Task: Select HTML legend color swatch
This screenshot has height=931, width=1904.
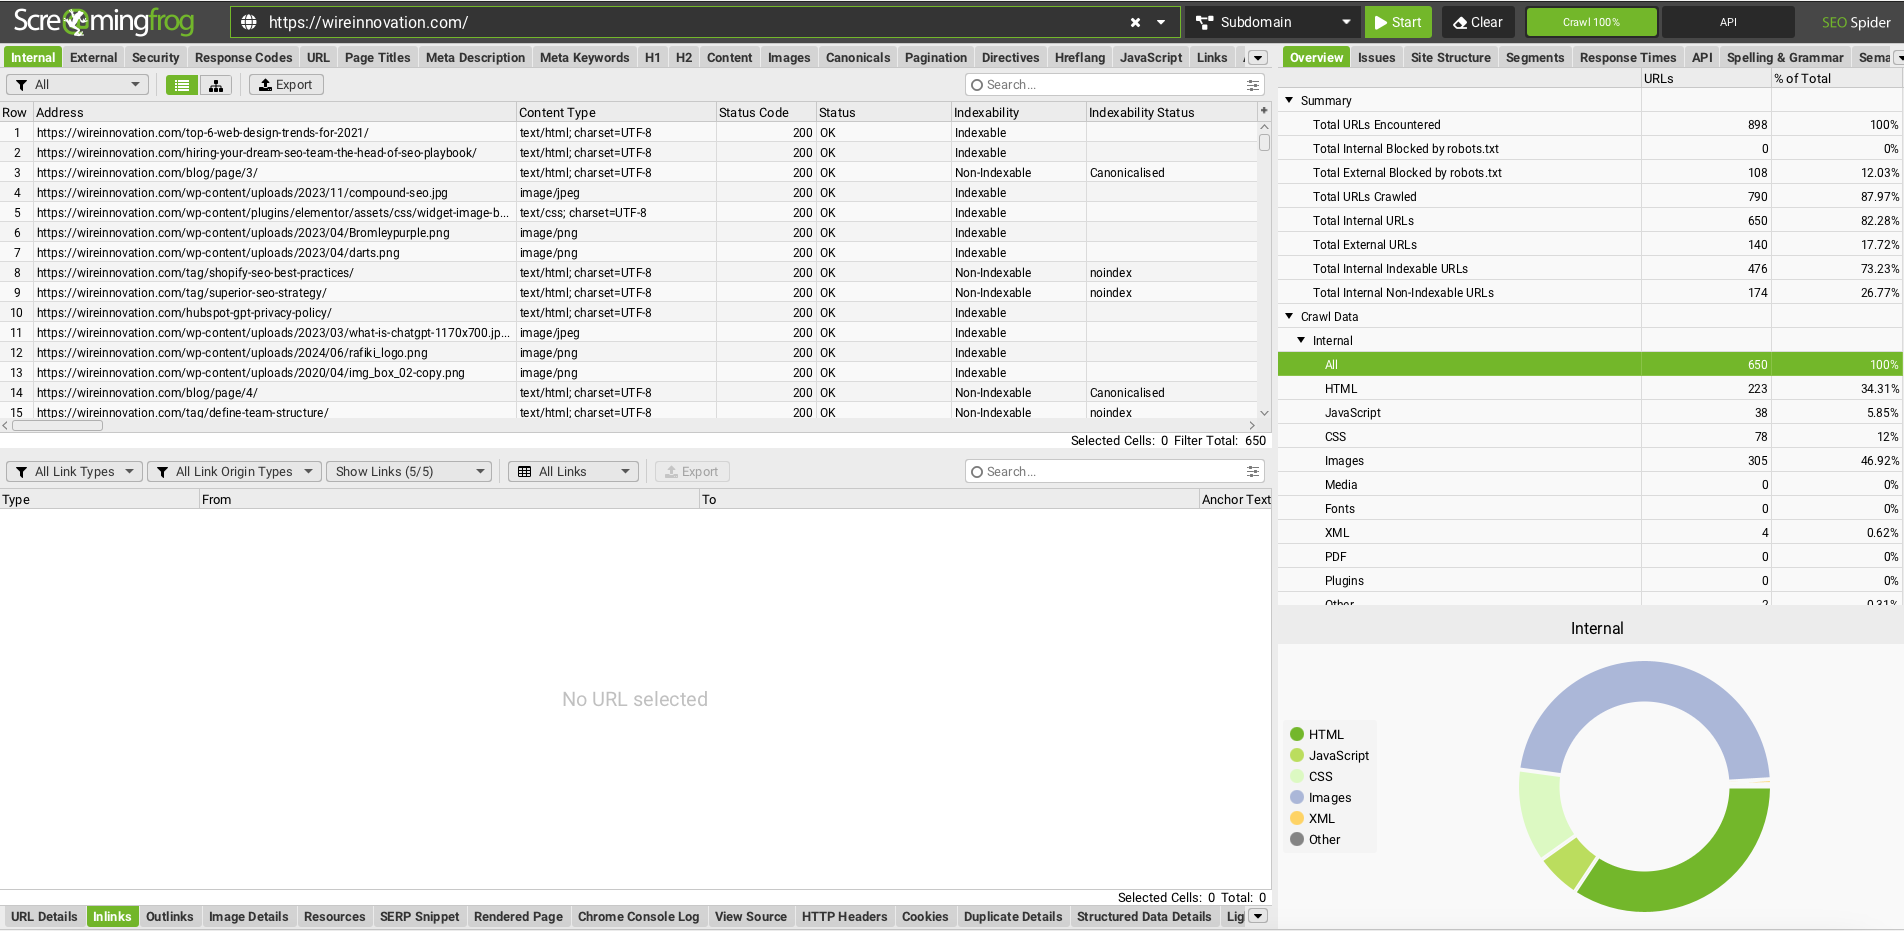Action: coord(1297,734)
